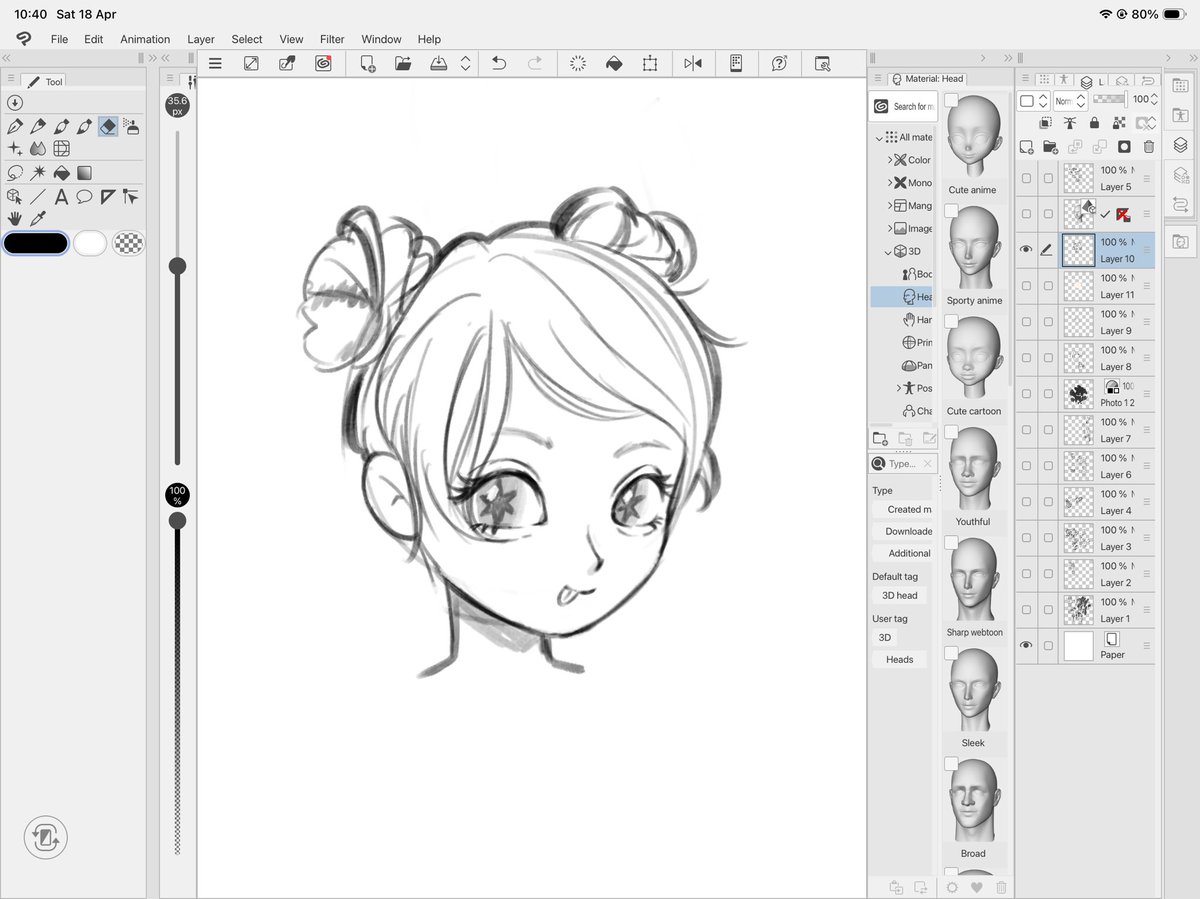1200x899 pixels.
Task: Check the Sporty anime head checkbox
Action: tap(951, 211)
